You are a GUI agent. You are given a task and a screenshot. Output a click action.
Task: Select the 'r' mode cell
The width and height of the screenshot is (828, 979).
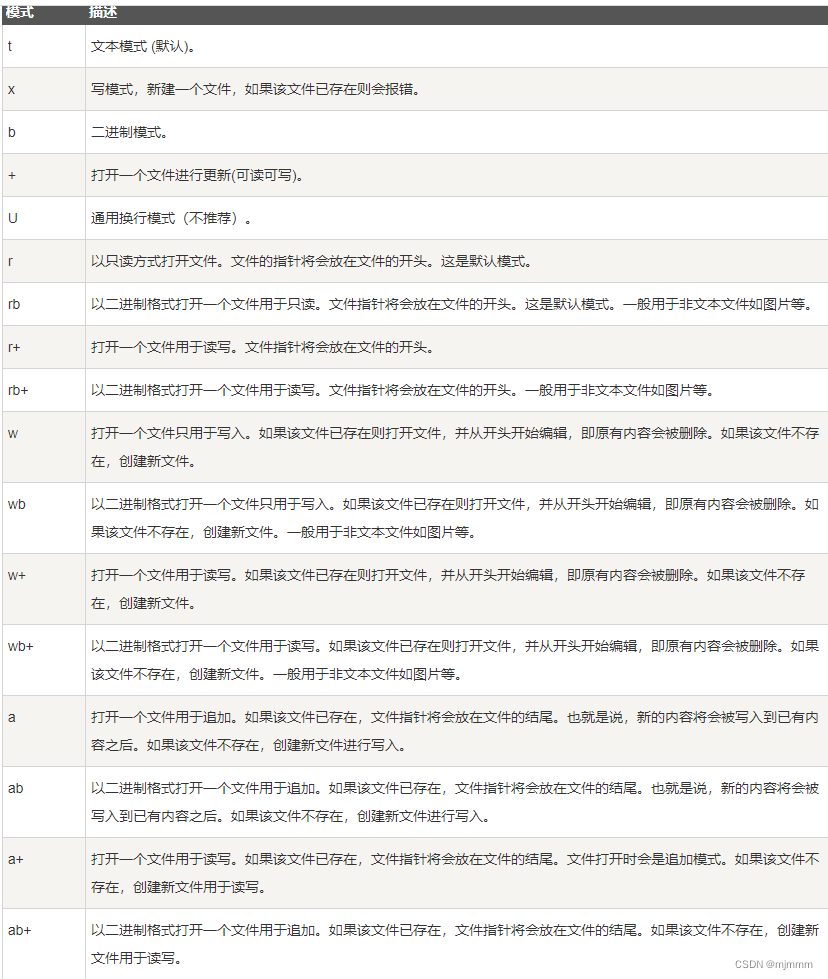click(x=44, y=261)
